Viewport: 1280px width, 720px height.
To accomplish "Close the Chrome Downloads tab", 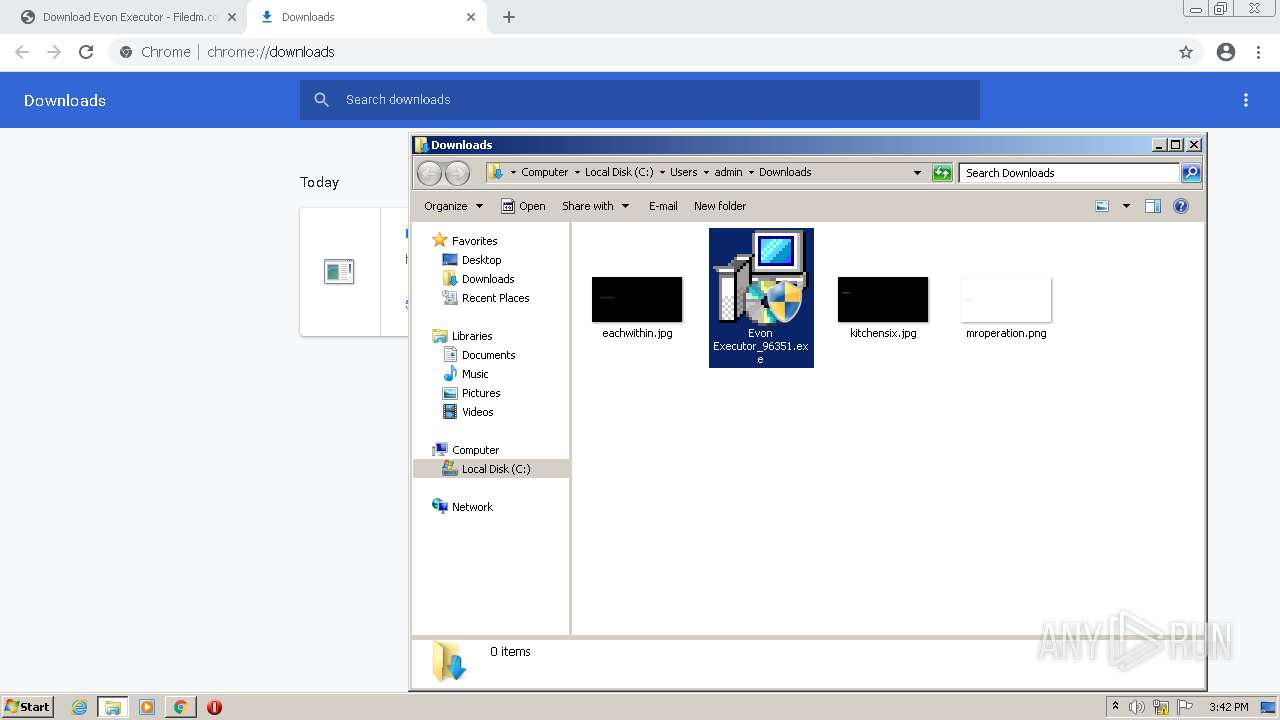I will (x=471, y=17).
